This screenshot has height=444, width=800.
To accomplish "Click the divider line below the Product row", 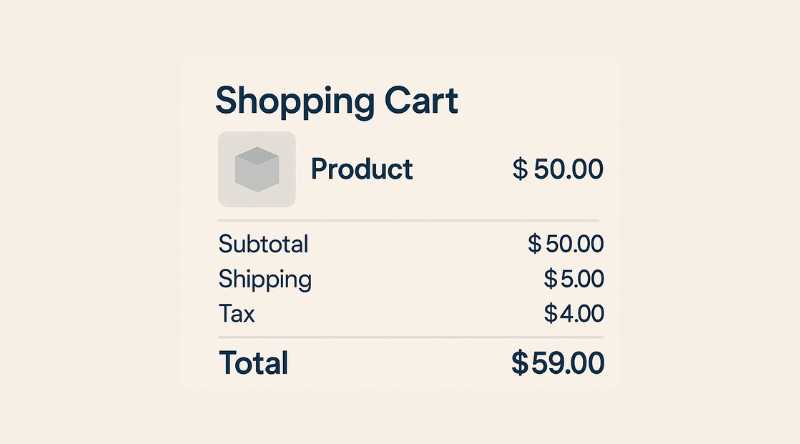I will click(408, 220).
